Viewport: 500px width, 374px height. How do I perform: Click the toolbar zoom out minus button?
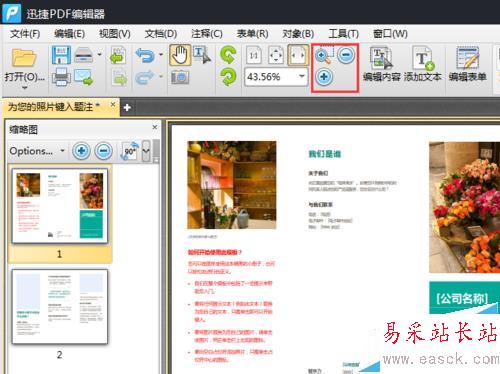[x=346, y=55]
